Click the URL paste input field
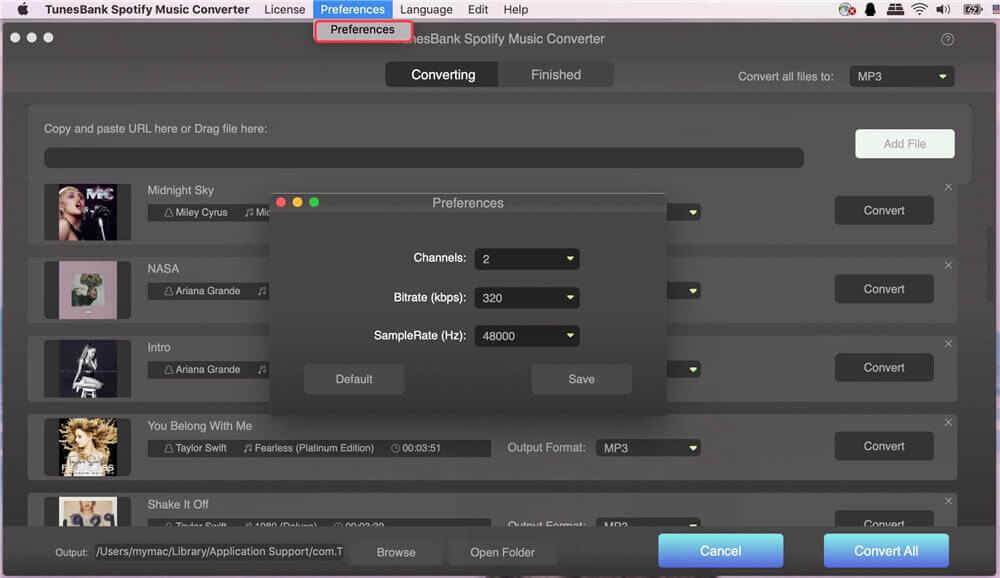Viewport: 1000px width, 578px height. tap(423, 158)
